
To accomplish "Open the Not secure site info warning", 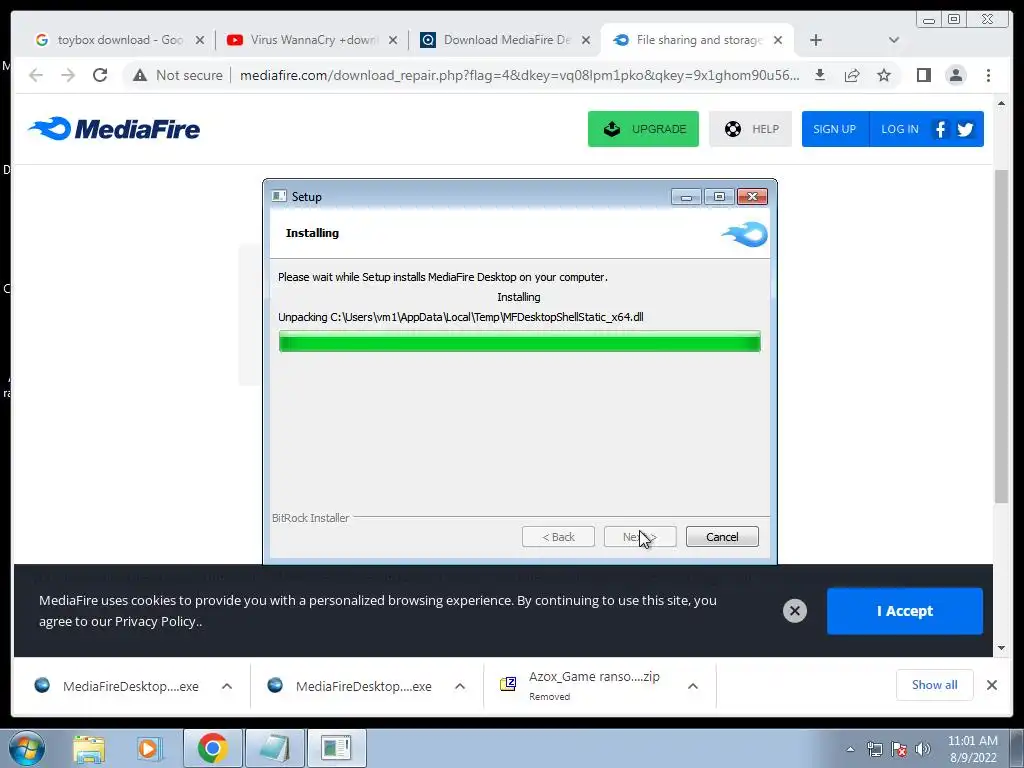I will (x=178, y=76).
